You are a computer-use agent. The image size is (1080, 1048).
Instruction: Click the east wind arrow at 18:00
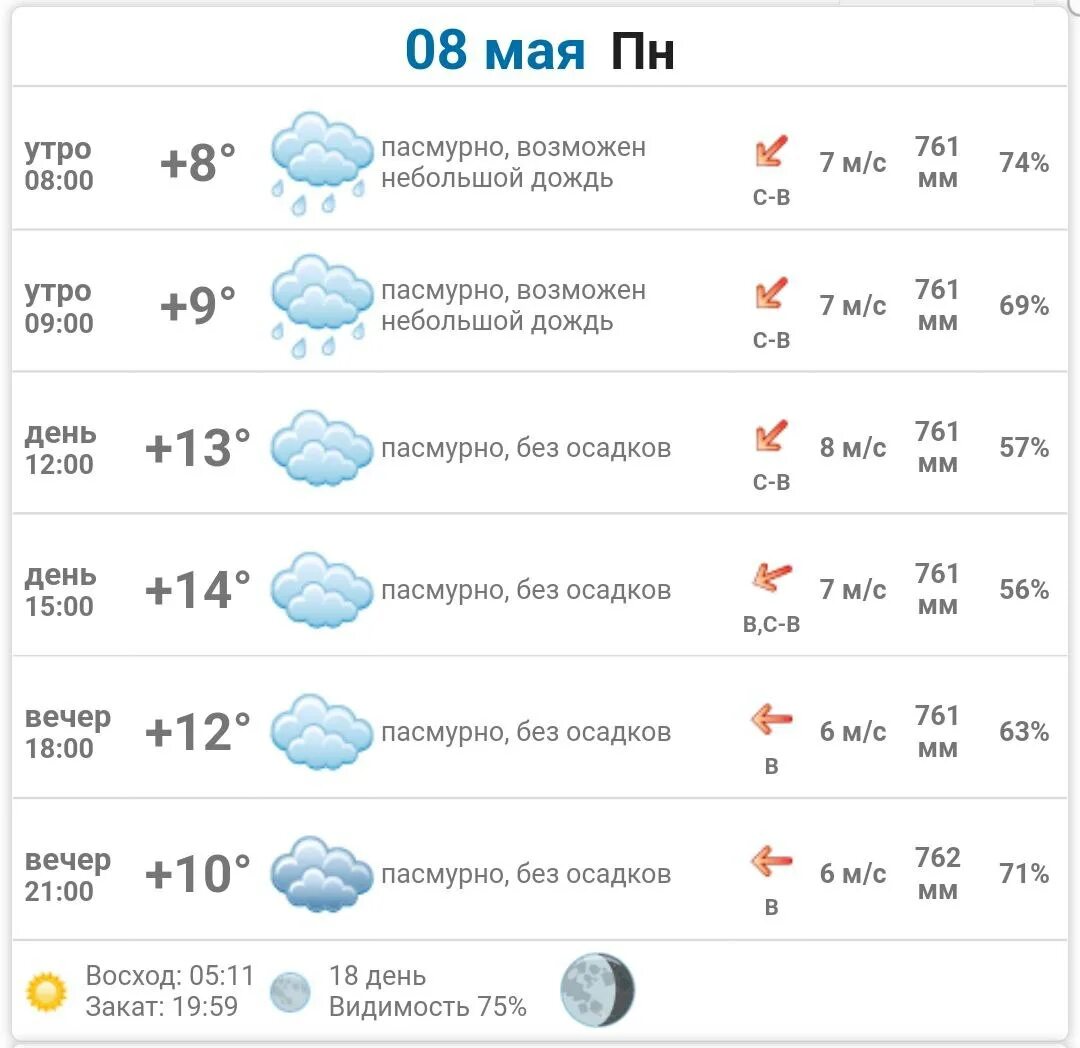(771, 720)
